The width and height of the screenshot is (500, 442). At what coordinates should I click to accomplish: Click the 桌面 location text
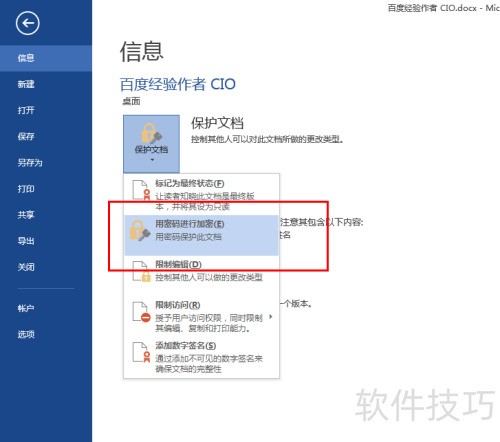(131, 101)
